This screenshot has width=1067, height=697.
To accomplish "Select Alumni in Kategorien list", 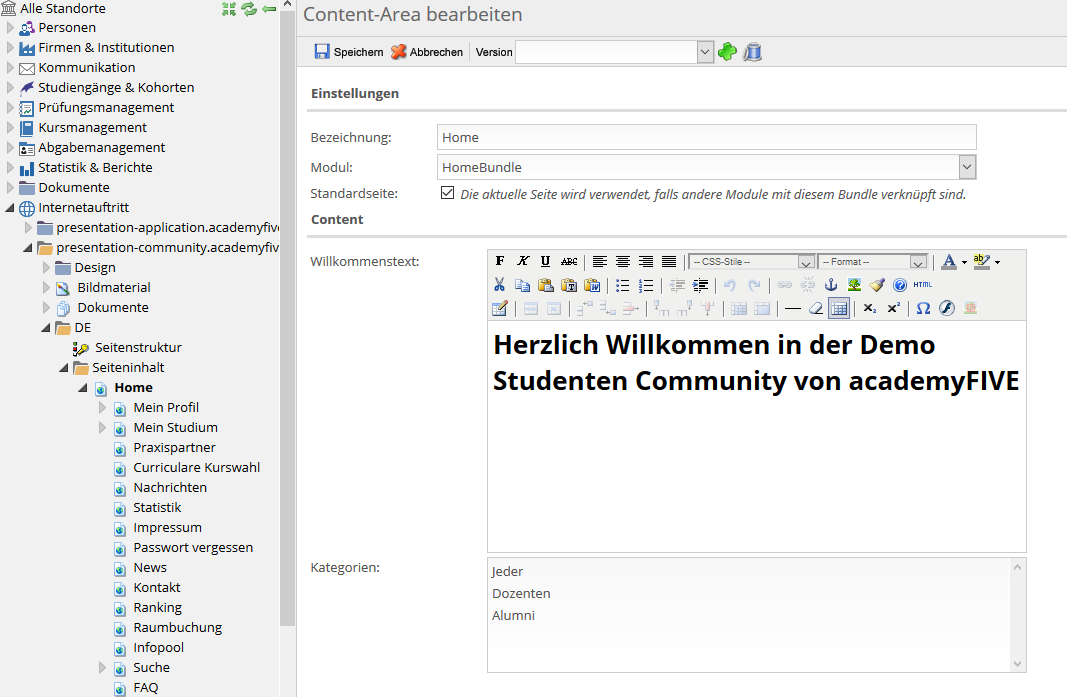I will (513, 615).
